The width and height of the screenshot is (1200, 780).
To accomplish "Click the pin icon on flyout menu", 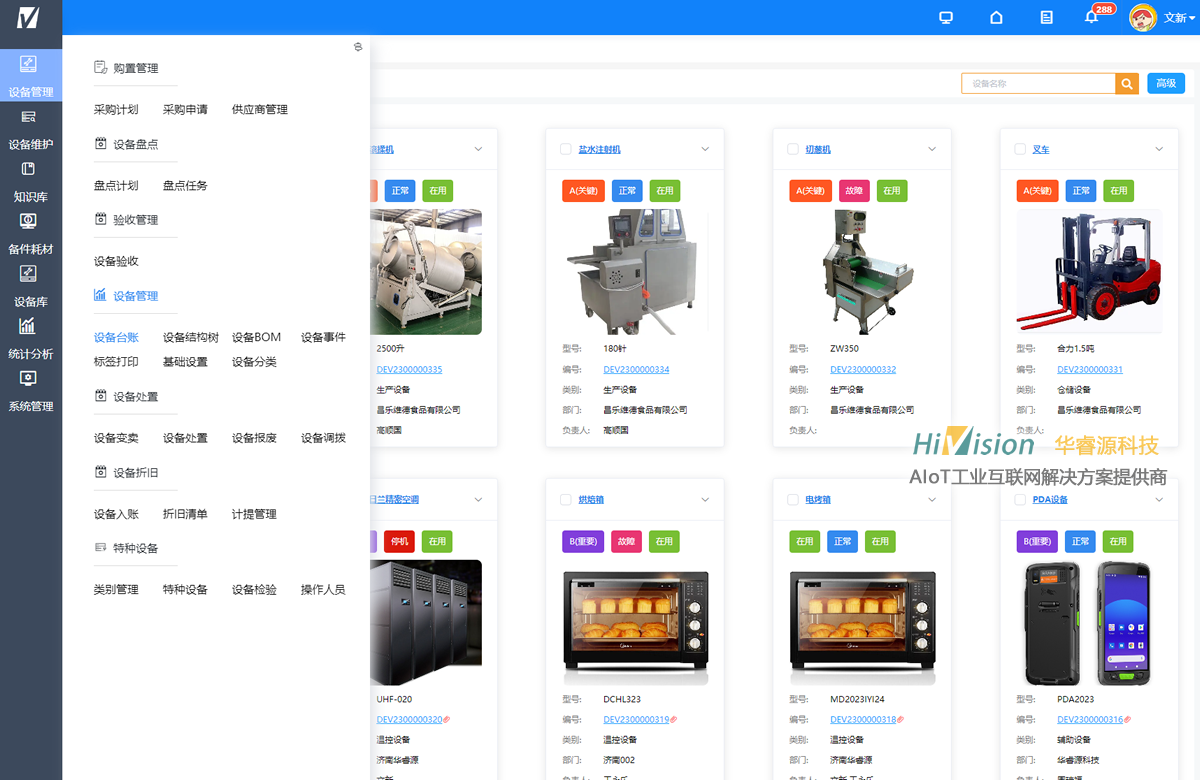I will pyautogui.click(x=358, y=48).
